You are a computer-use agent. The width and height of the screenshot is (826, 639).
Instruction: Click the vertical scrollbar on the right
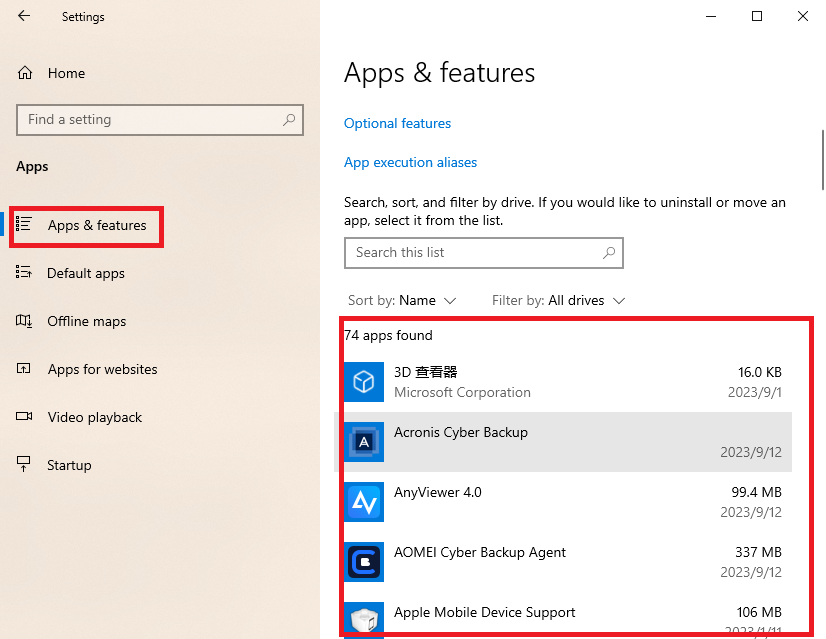[x=823, y=160]
